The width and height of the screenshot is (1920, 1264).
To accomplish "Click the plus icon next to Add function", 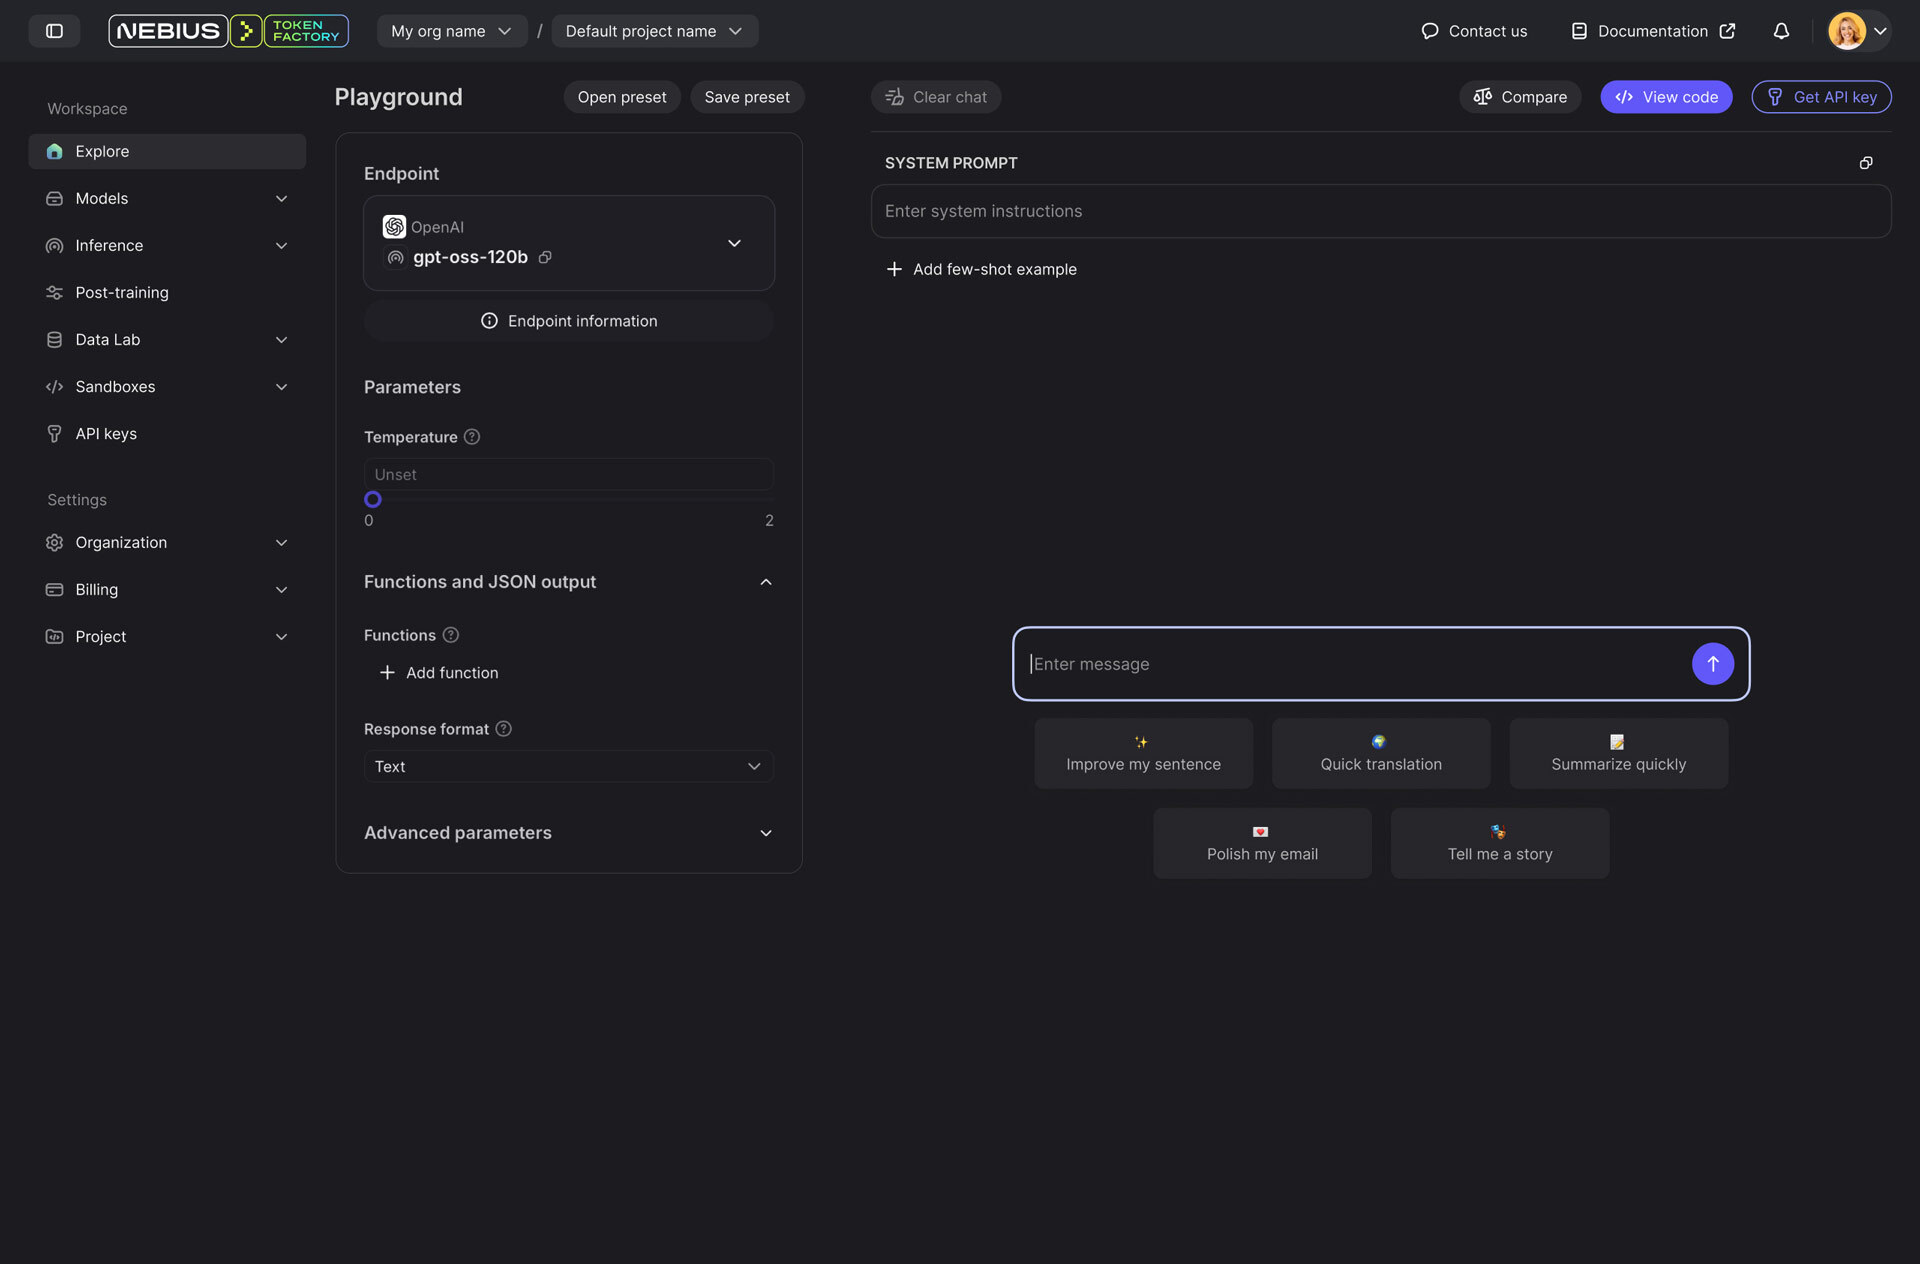I will pyautogui.click(x=387, y=673).
